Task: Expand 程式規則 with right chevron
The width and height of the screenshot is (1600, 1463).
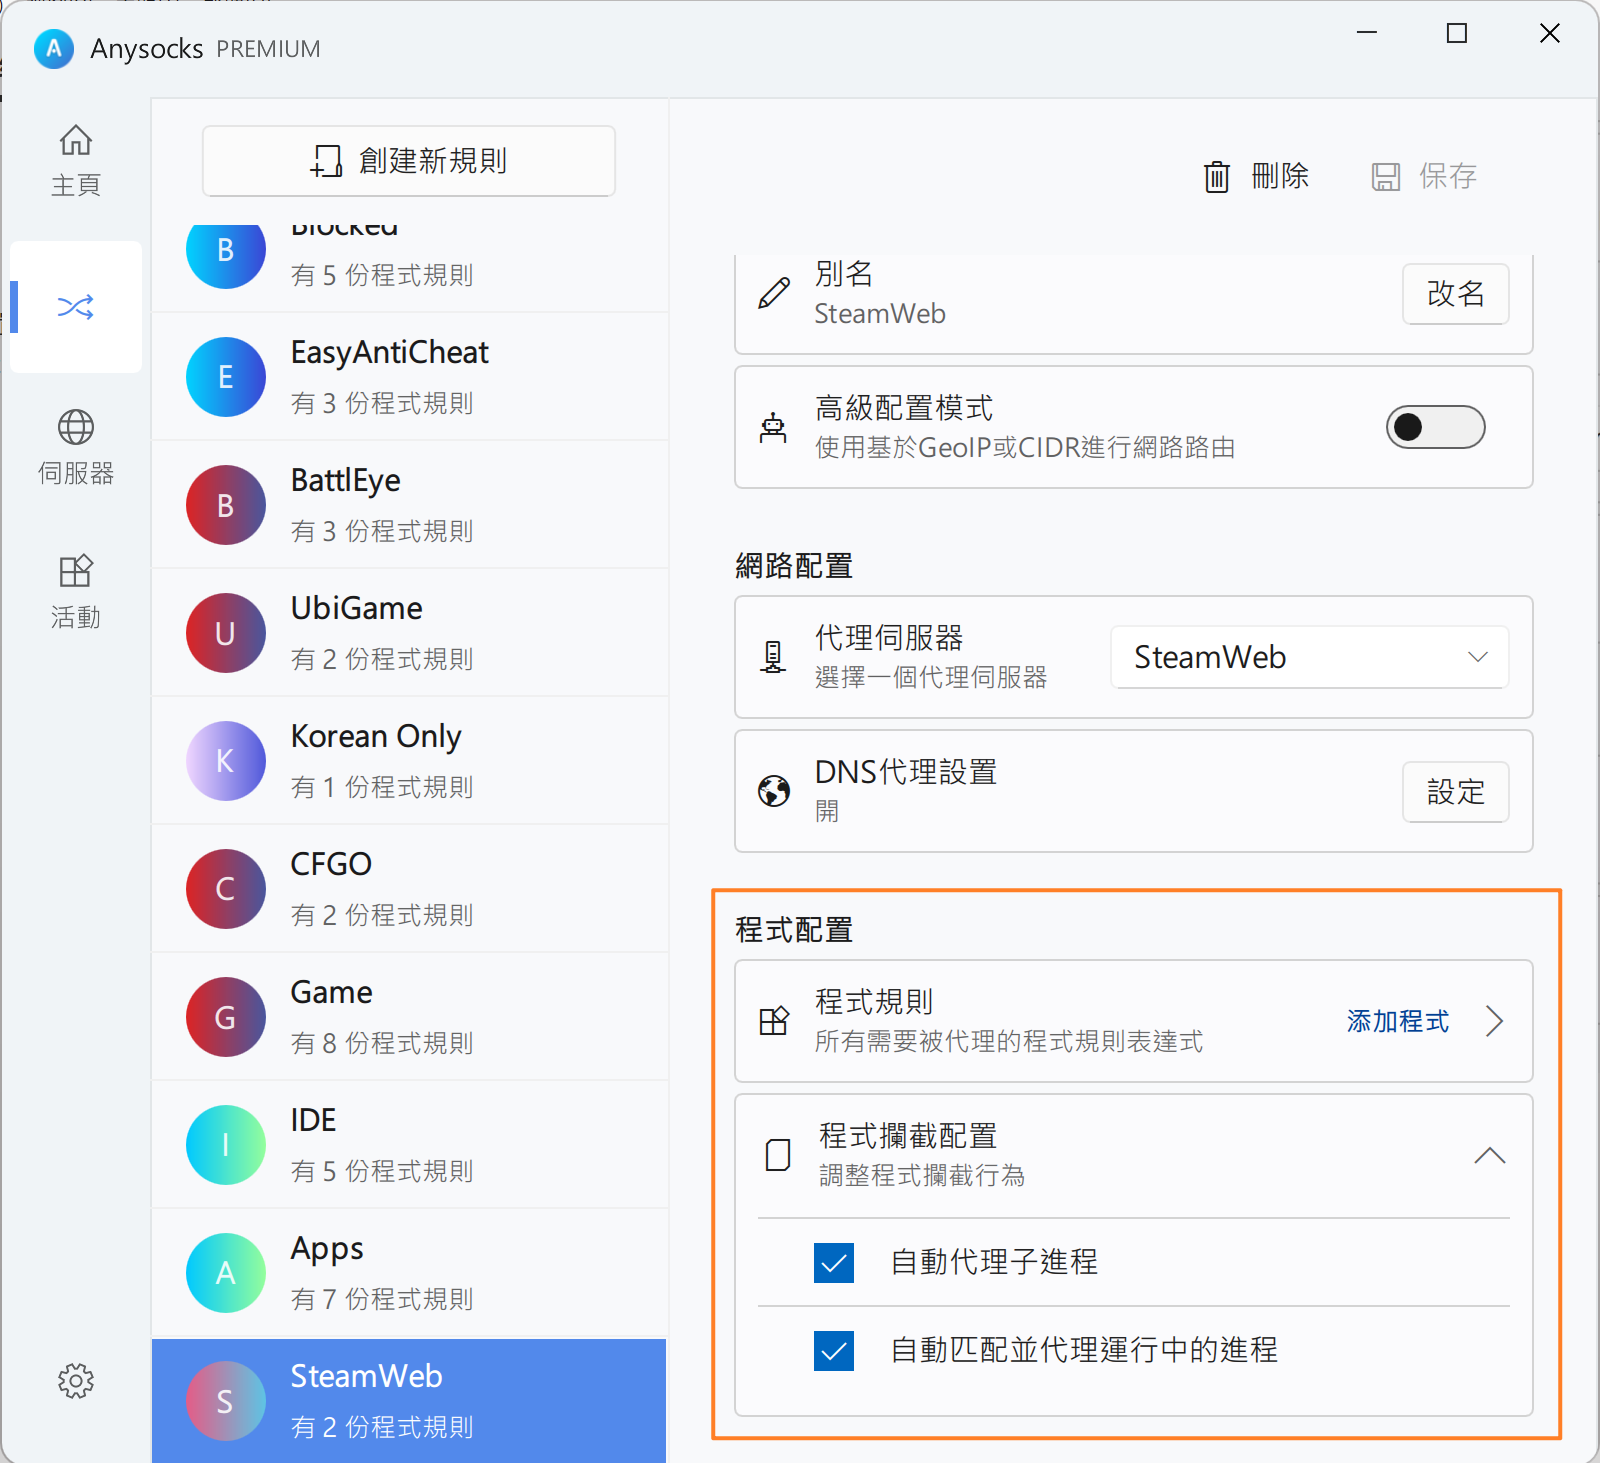Action: pyautogui.click(x=1494, y=1021)
